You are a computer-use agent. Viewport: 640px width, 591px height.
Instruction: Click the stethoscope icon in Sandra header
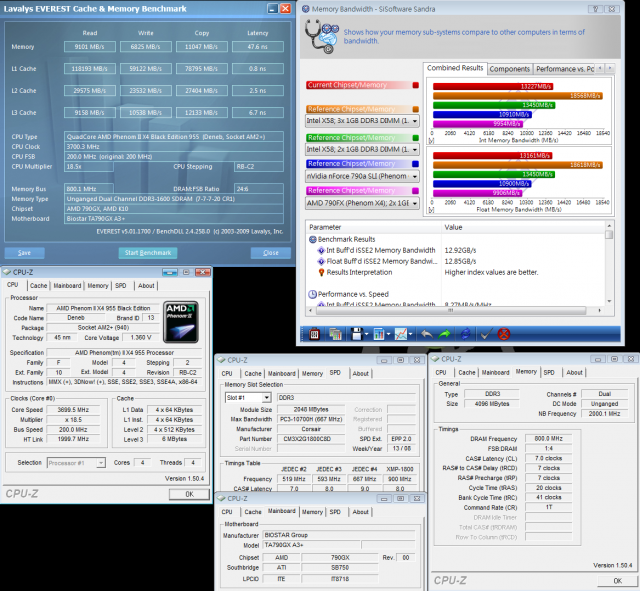pos(322,36)
